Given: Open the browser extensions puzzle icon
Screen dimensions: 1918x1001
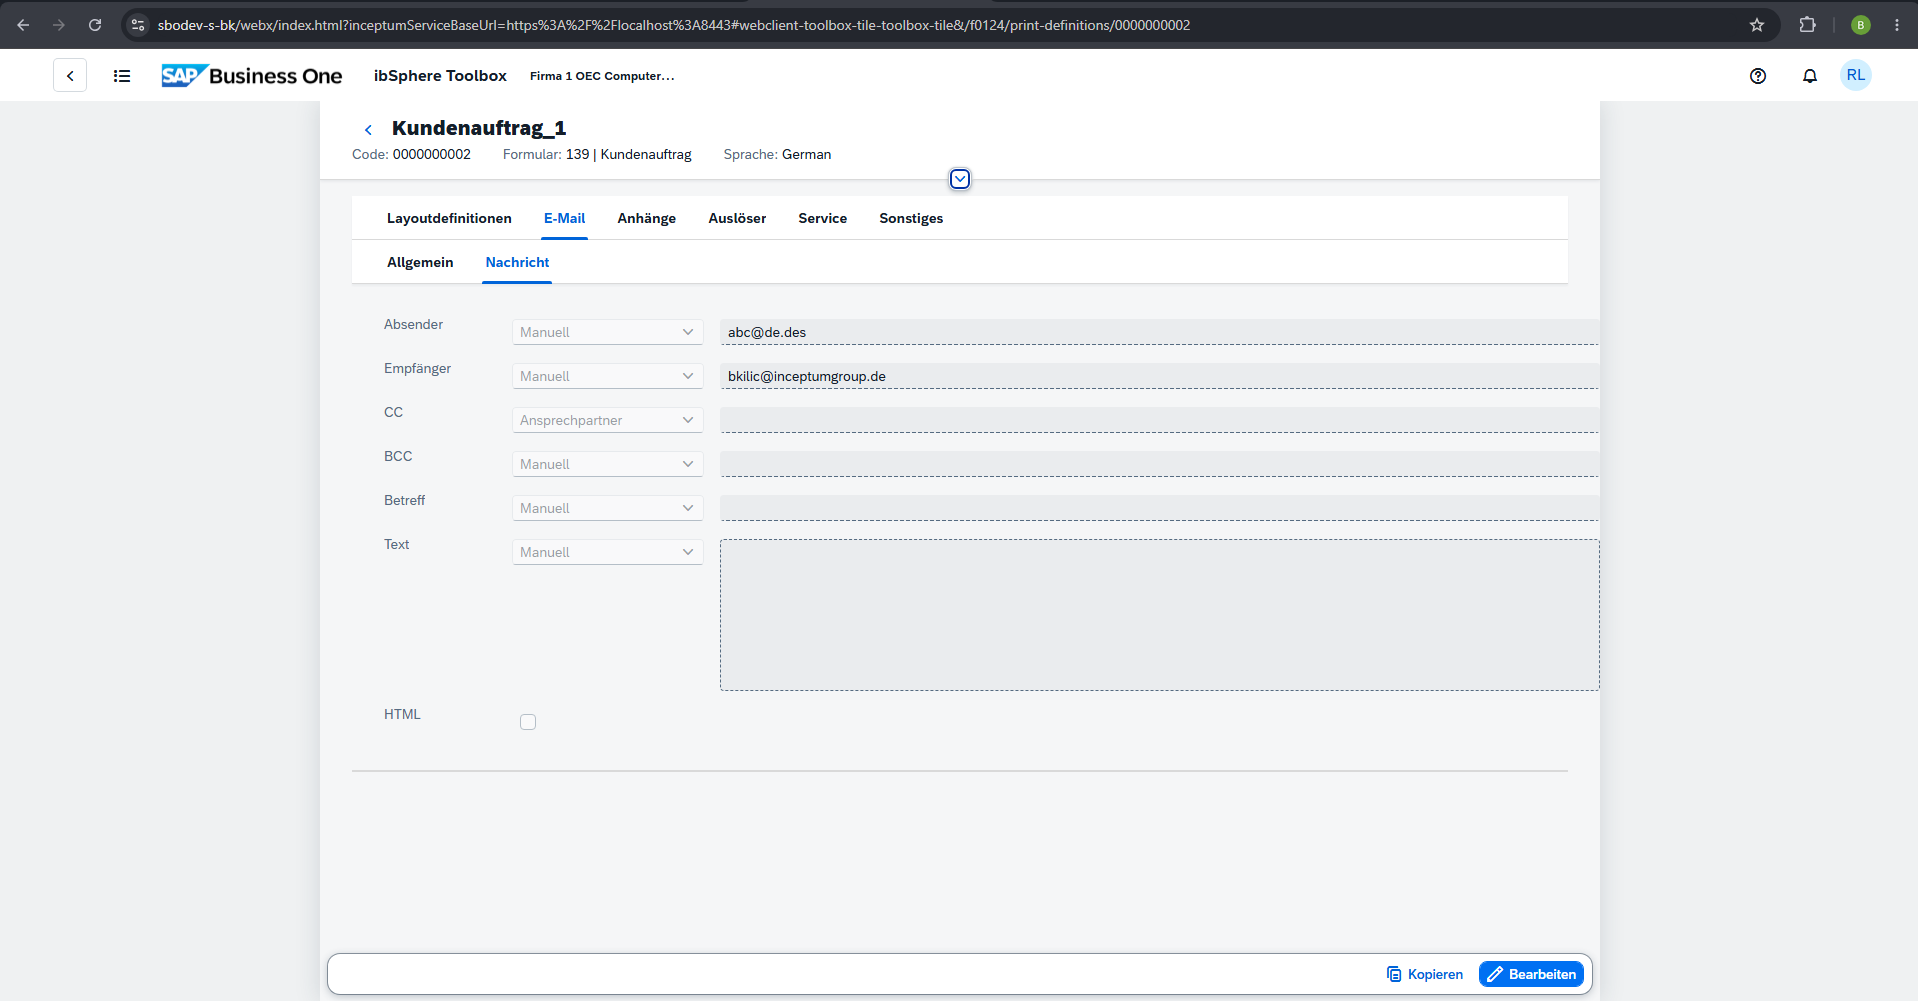Looking at the screenshot, I should coord(1807,25).
